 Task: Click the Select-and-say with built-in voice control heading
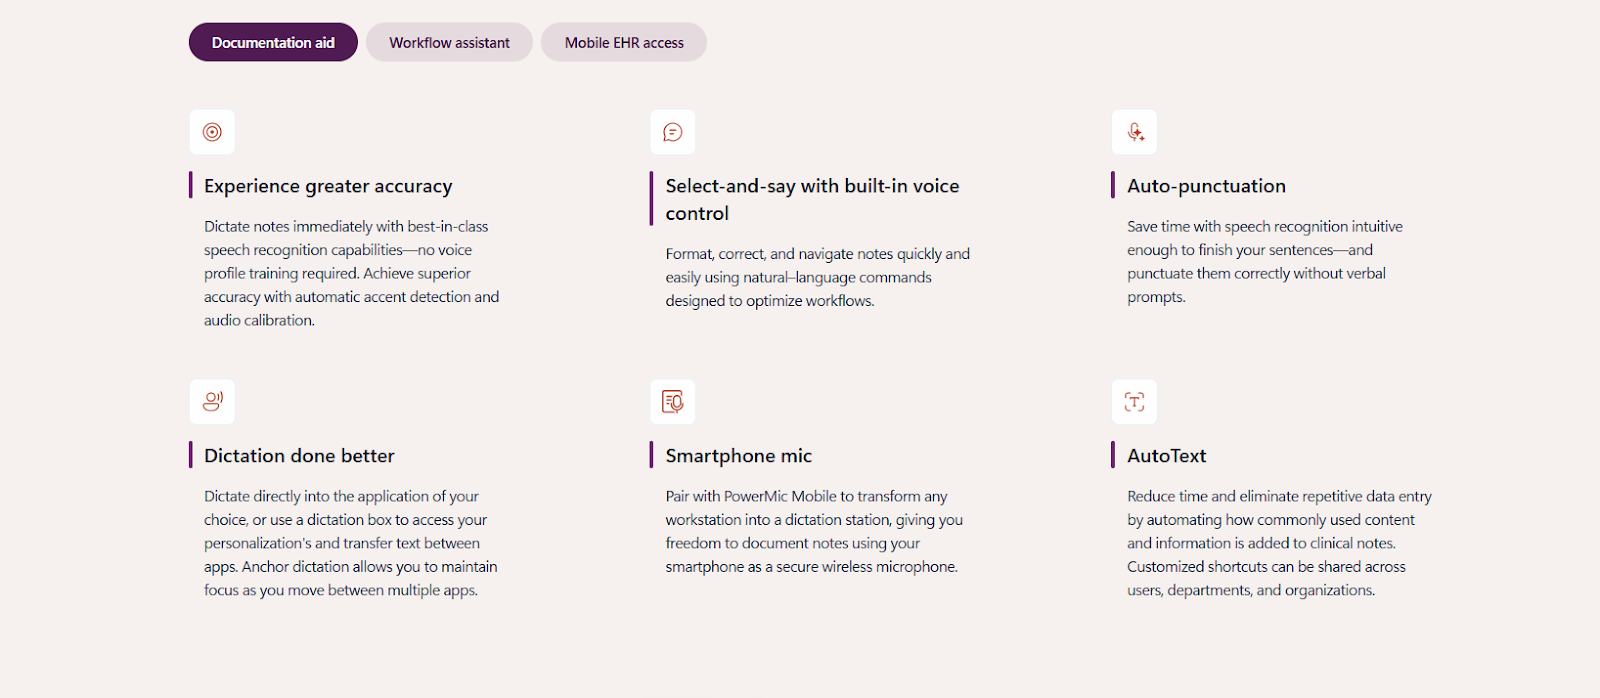pyautogui.click(x=812, y=199)
